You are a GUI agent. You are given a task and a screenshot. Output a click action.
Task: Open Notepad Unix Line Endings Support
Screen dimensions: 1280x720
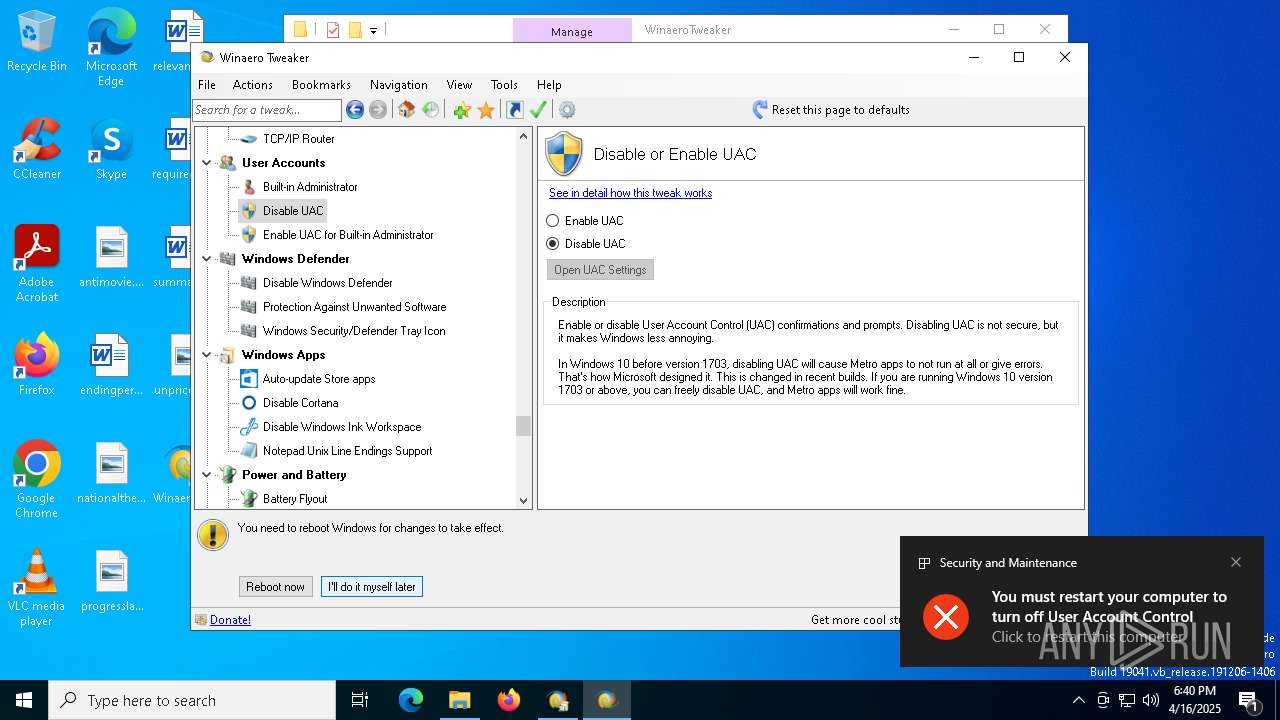[x=347, y=451]
